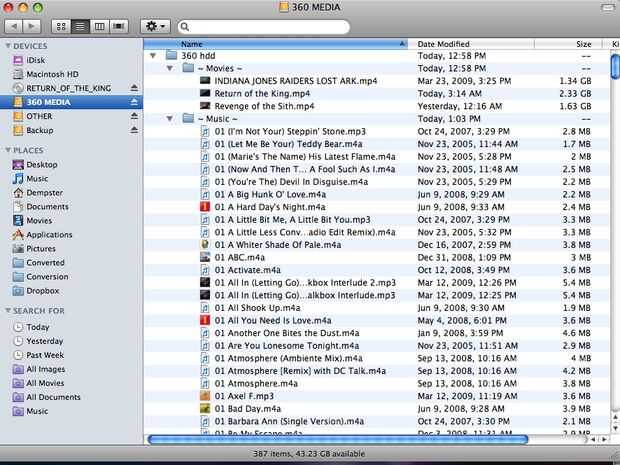Screen dimensions: 620x465
Task: Eject the OTHER volume
Action: [x=134, y=116]
